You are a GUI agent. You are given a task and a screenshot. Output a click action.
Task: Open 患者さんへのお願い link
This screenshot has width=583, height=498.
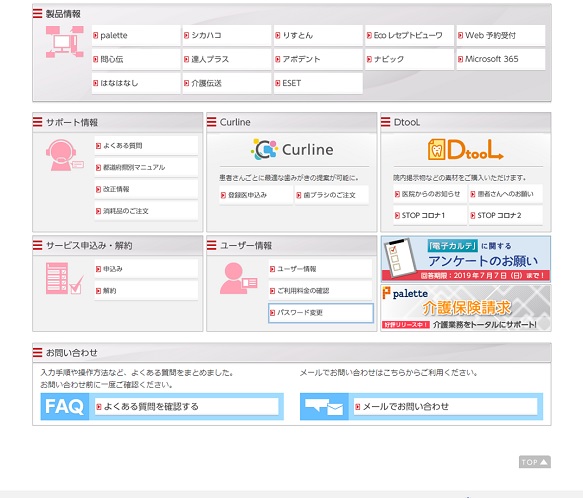click(506, 194)
